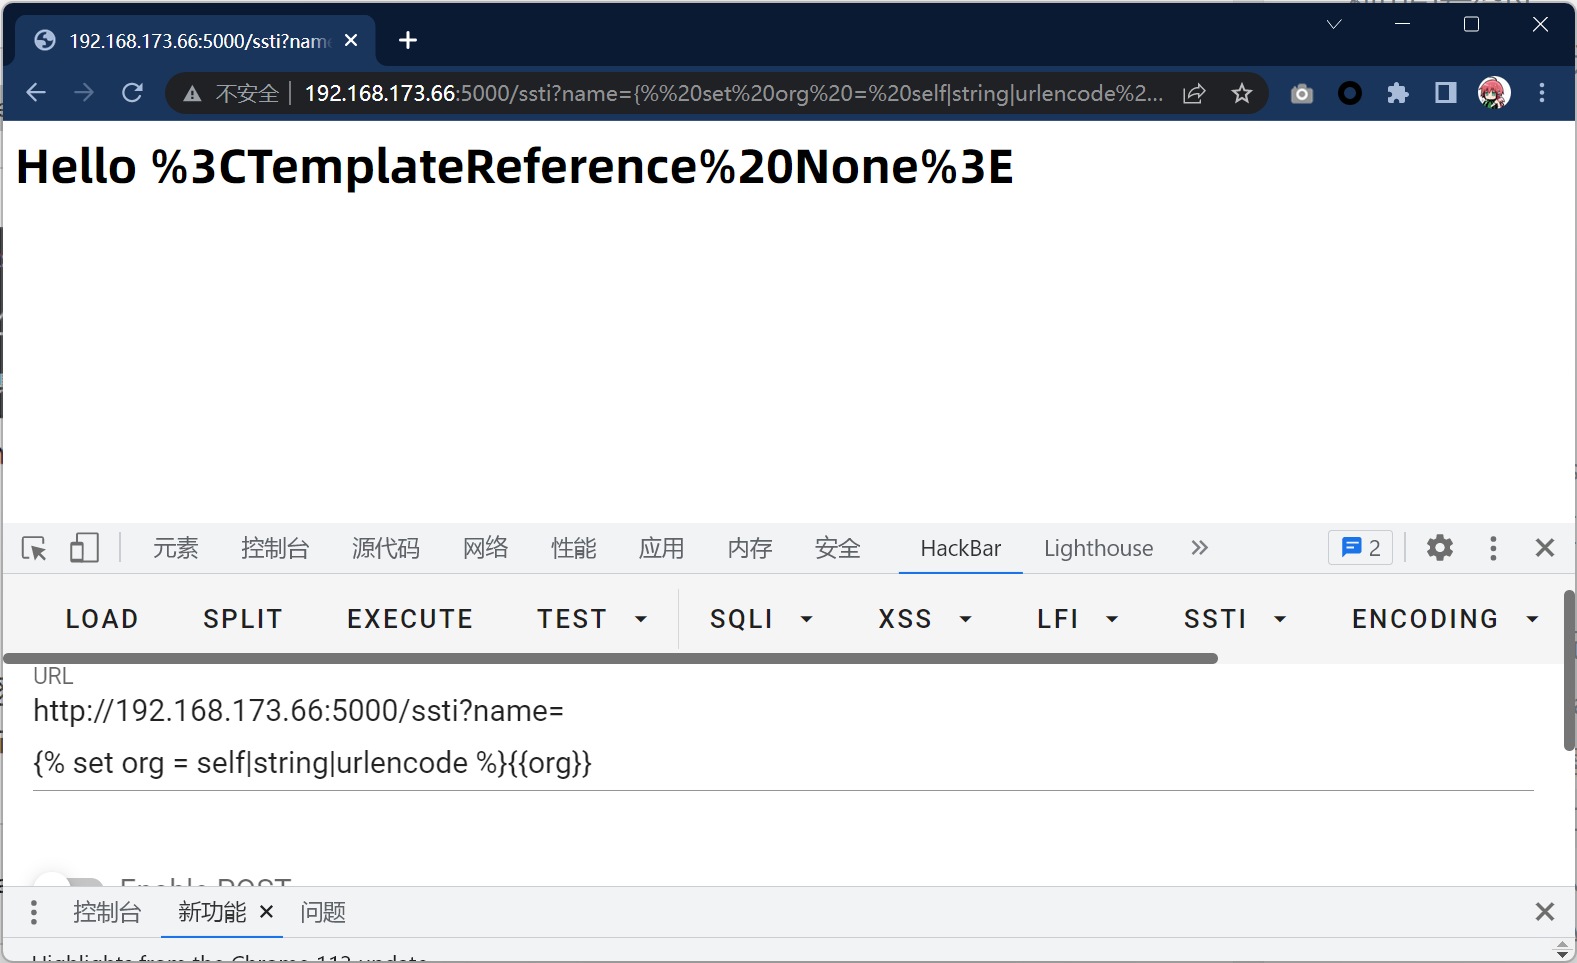Open the ENCODING dropdown in HackBar

pos(1443,619)
